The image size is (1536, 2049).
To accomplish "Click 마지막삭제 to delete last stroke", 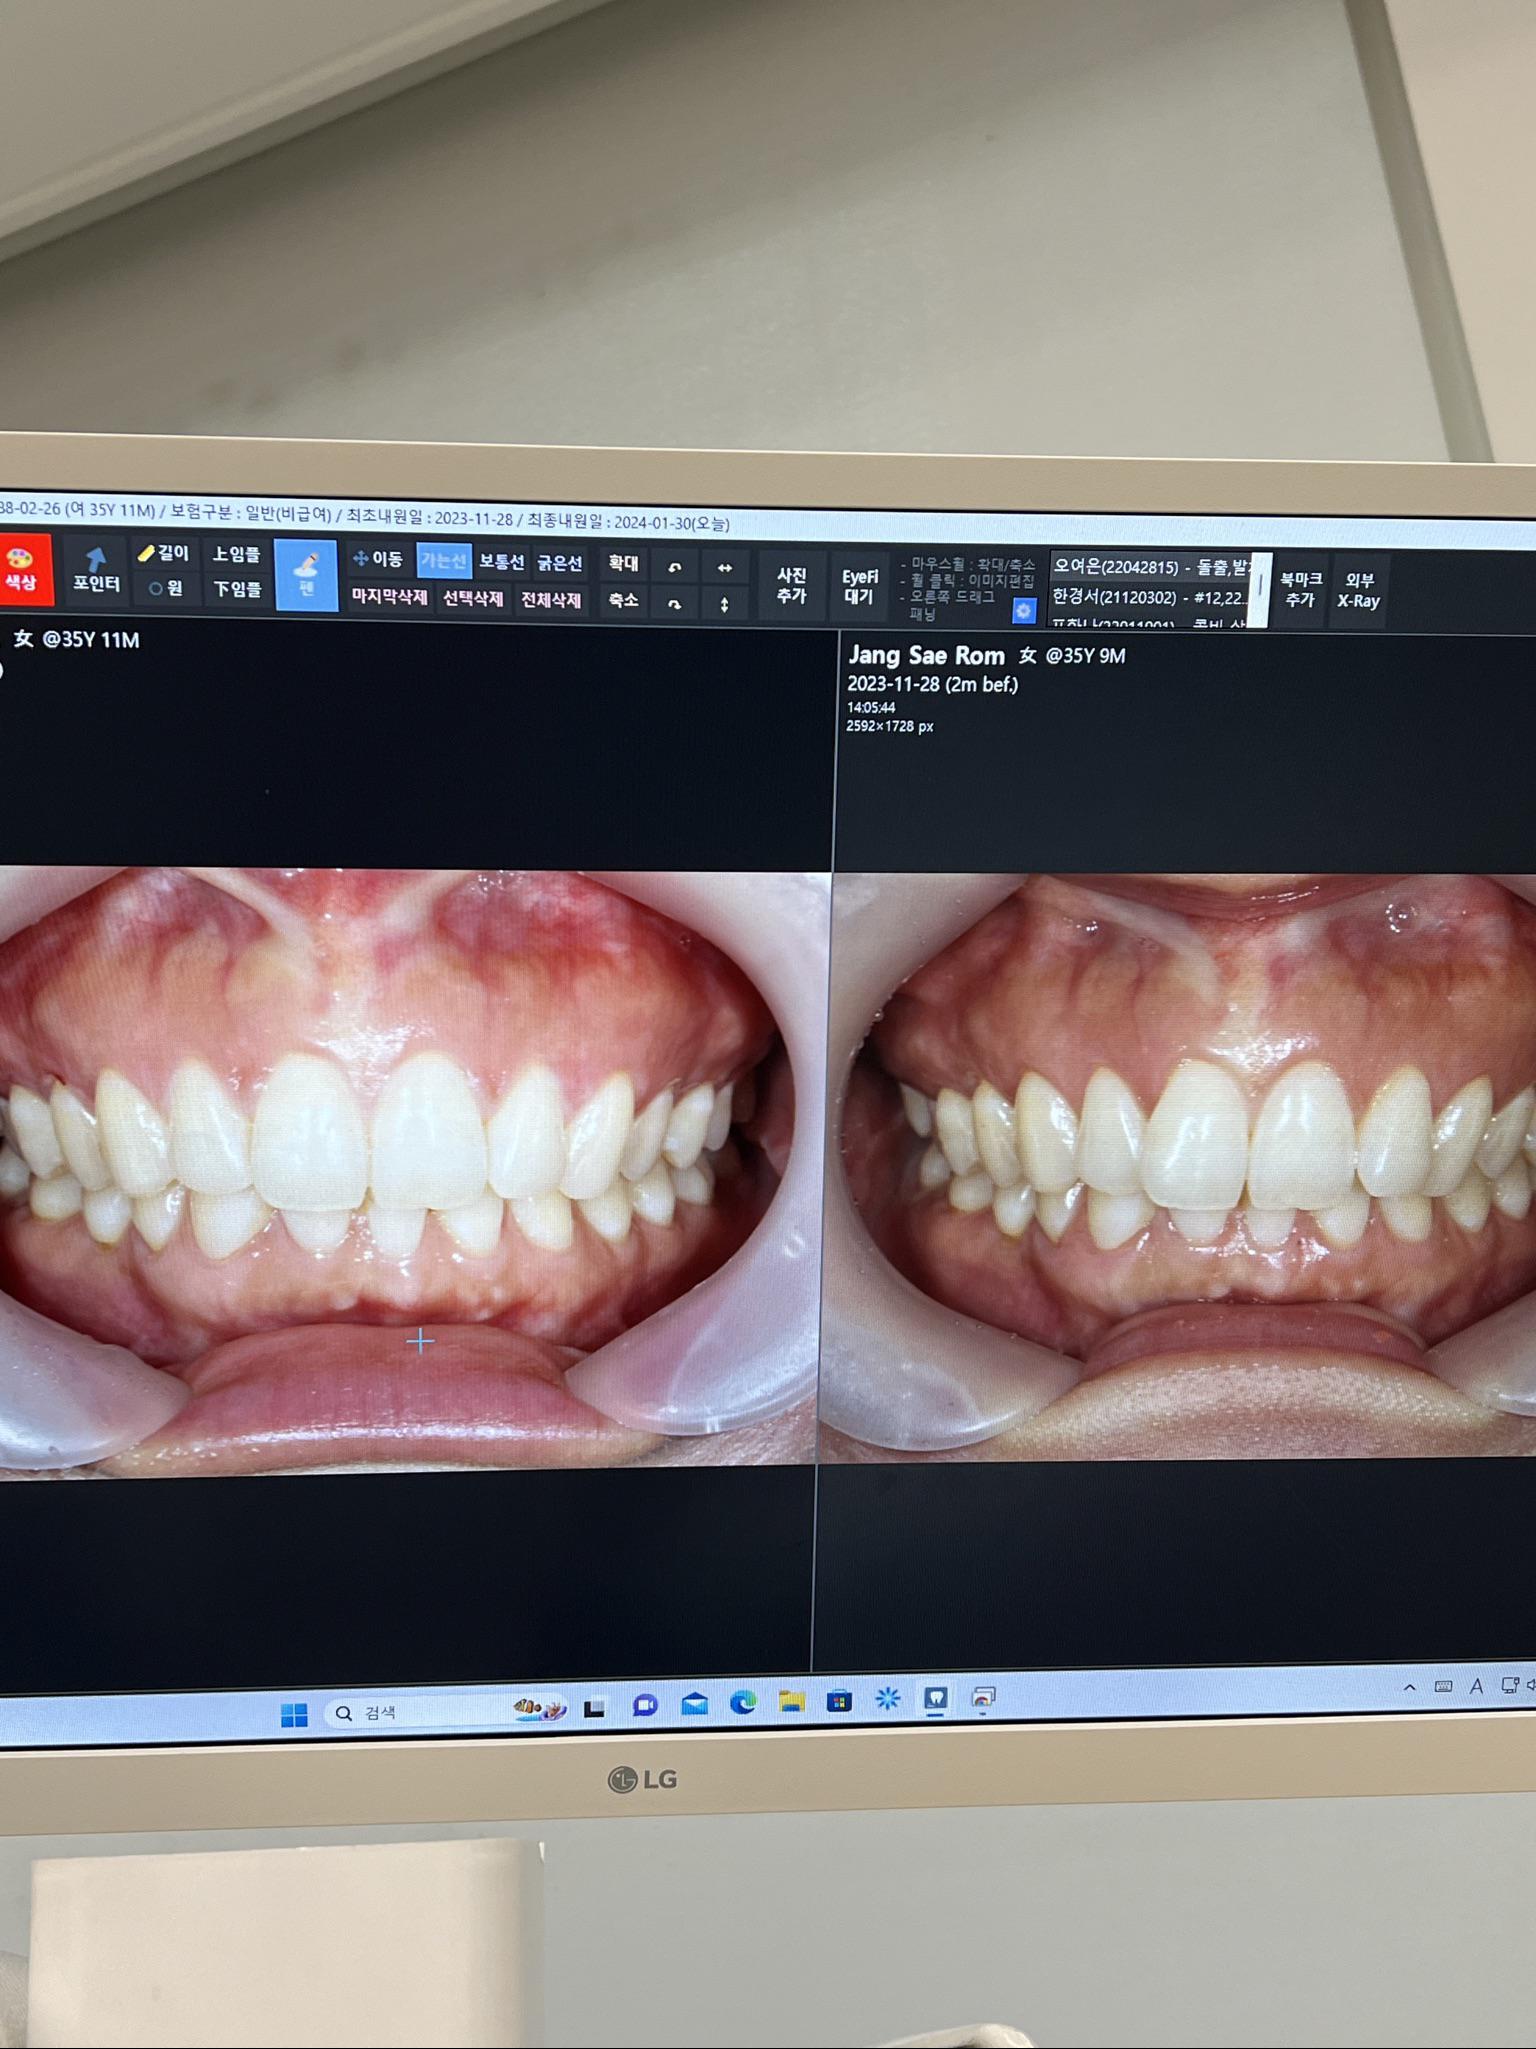I will pyautogui.click(x=389, y=597).
